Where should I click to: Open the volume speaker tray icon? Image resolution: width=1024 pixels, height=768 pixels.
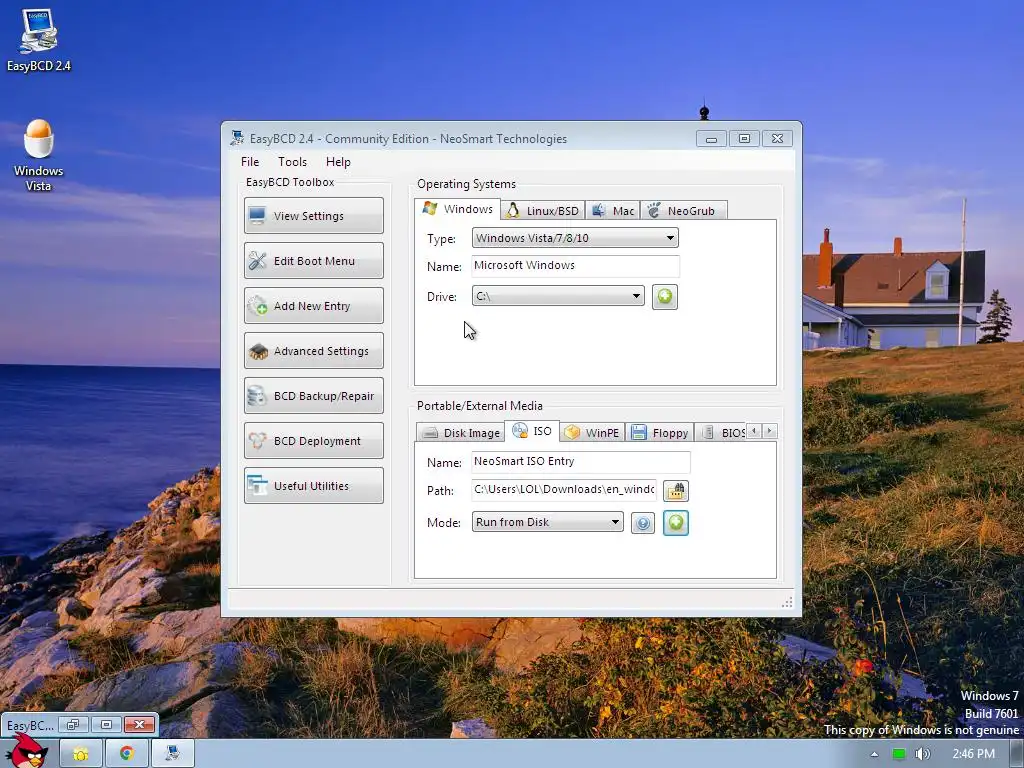tap(922, 754)
